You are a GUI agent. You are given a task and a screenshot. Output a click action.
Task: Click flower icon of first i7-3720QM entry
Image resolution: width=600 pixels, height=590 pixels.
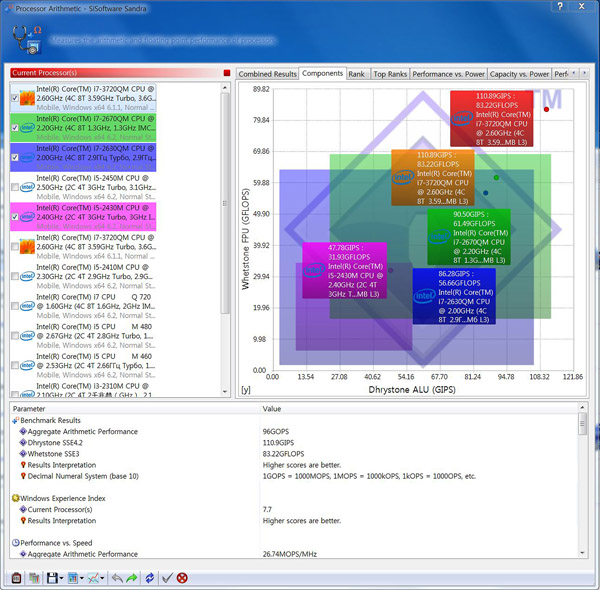(27, 98)
